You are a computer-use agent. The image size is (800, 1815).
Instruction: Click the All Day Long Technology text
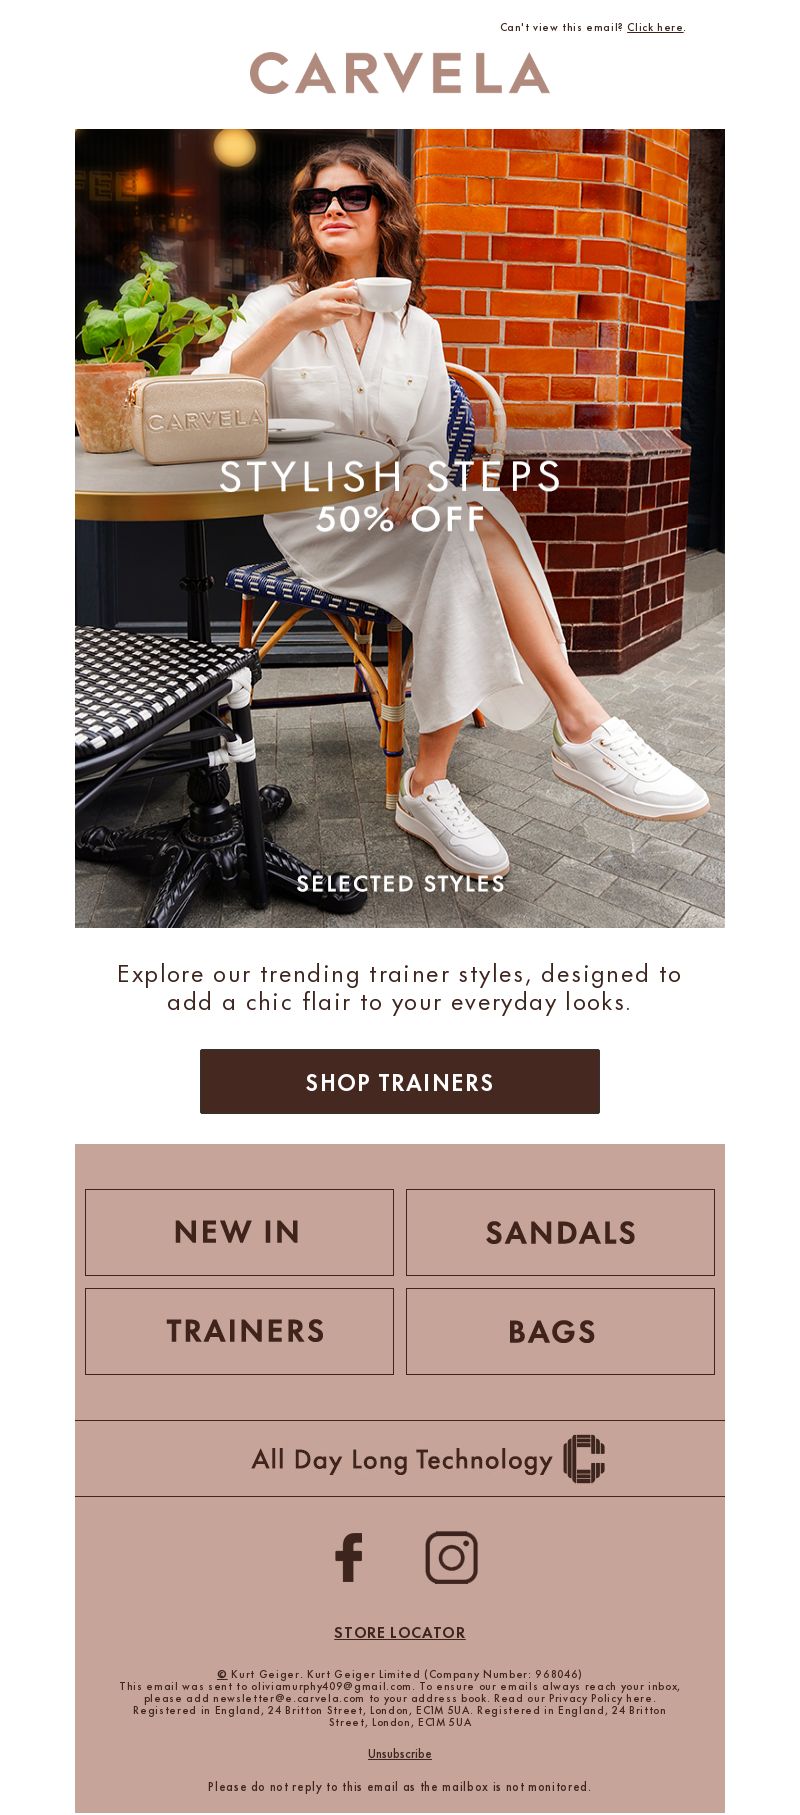pos(402,1460)
